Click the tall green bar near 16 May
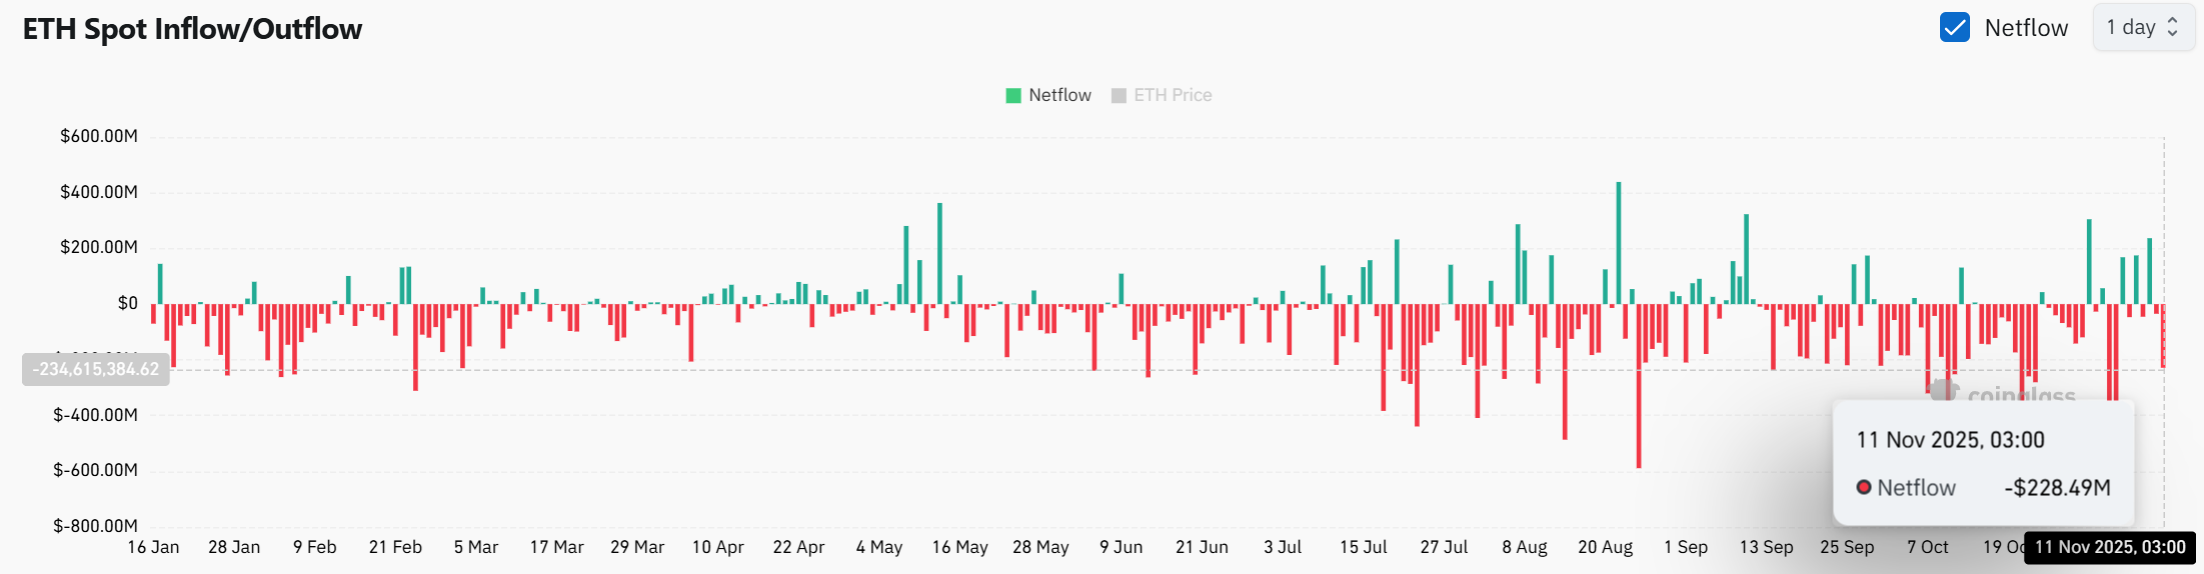2204x574 pixels. (x=940, y=254)
